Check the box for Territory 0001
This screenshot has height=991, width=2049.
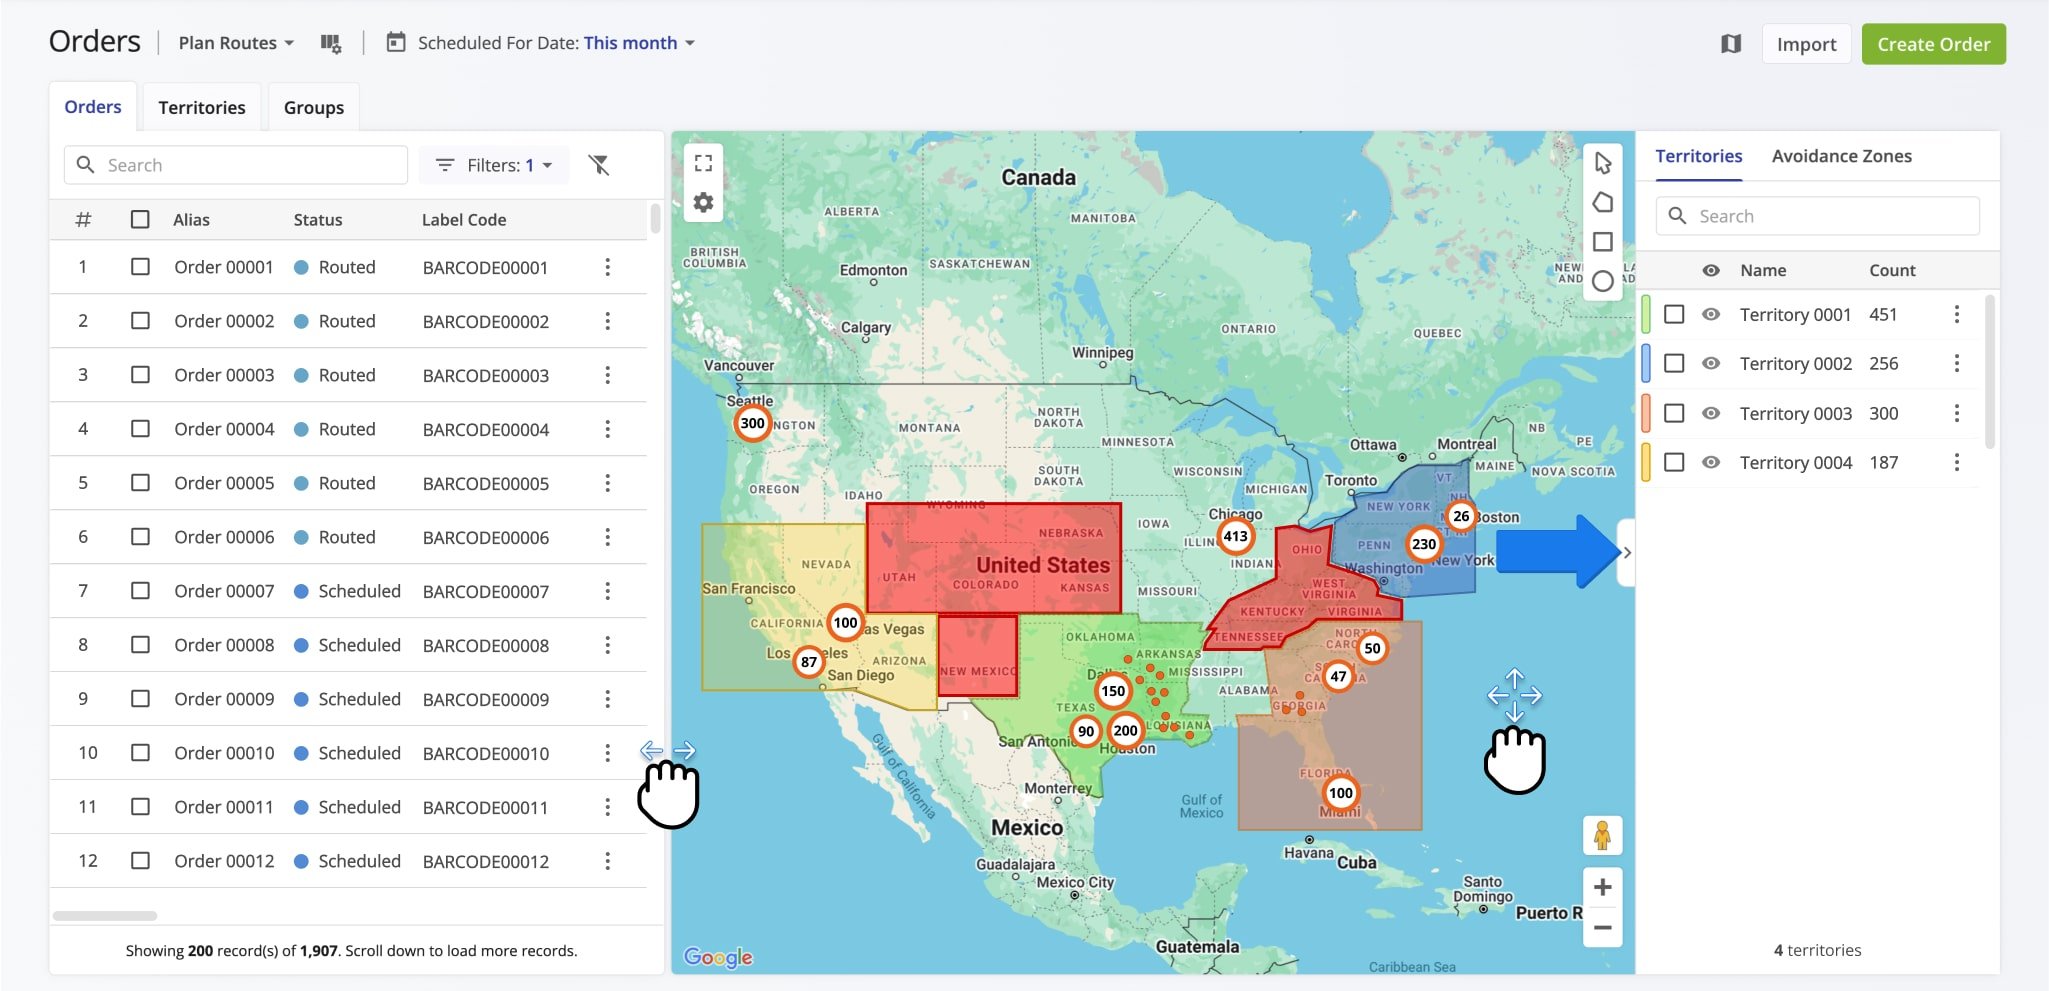click(1674, 314)
